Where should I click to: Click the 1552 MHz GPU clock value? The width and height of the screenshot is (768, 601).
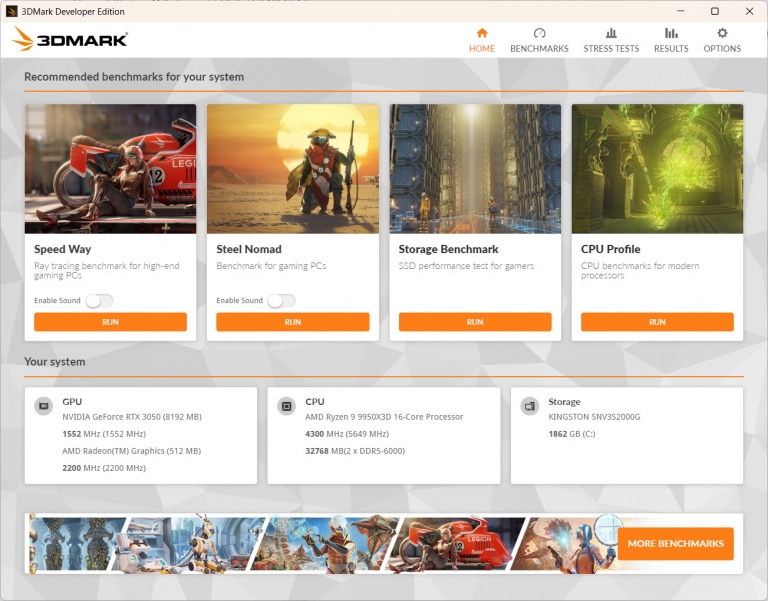pyautogui.click(x=104, y=433)
